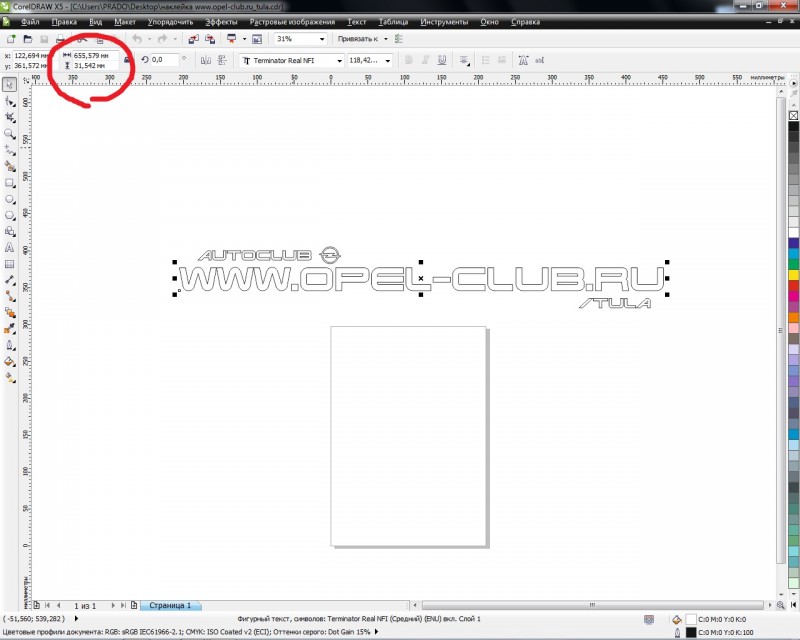Choose the Rectangle tool
800x640 pixels.
pyautogui.click(x=9, y=182)
